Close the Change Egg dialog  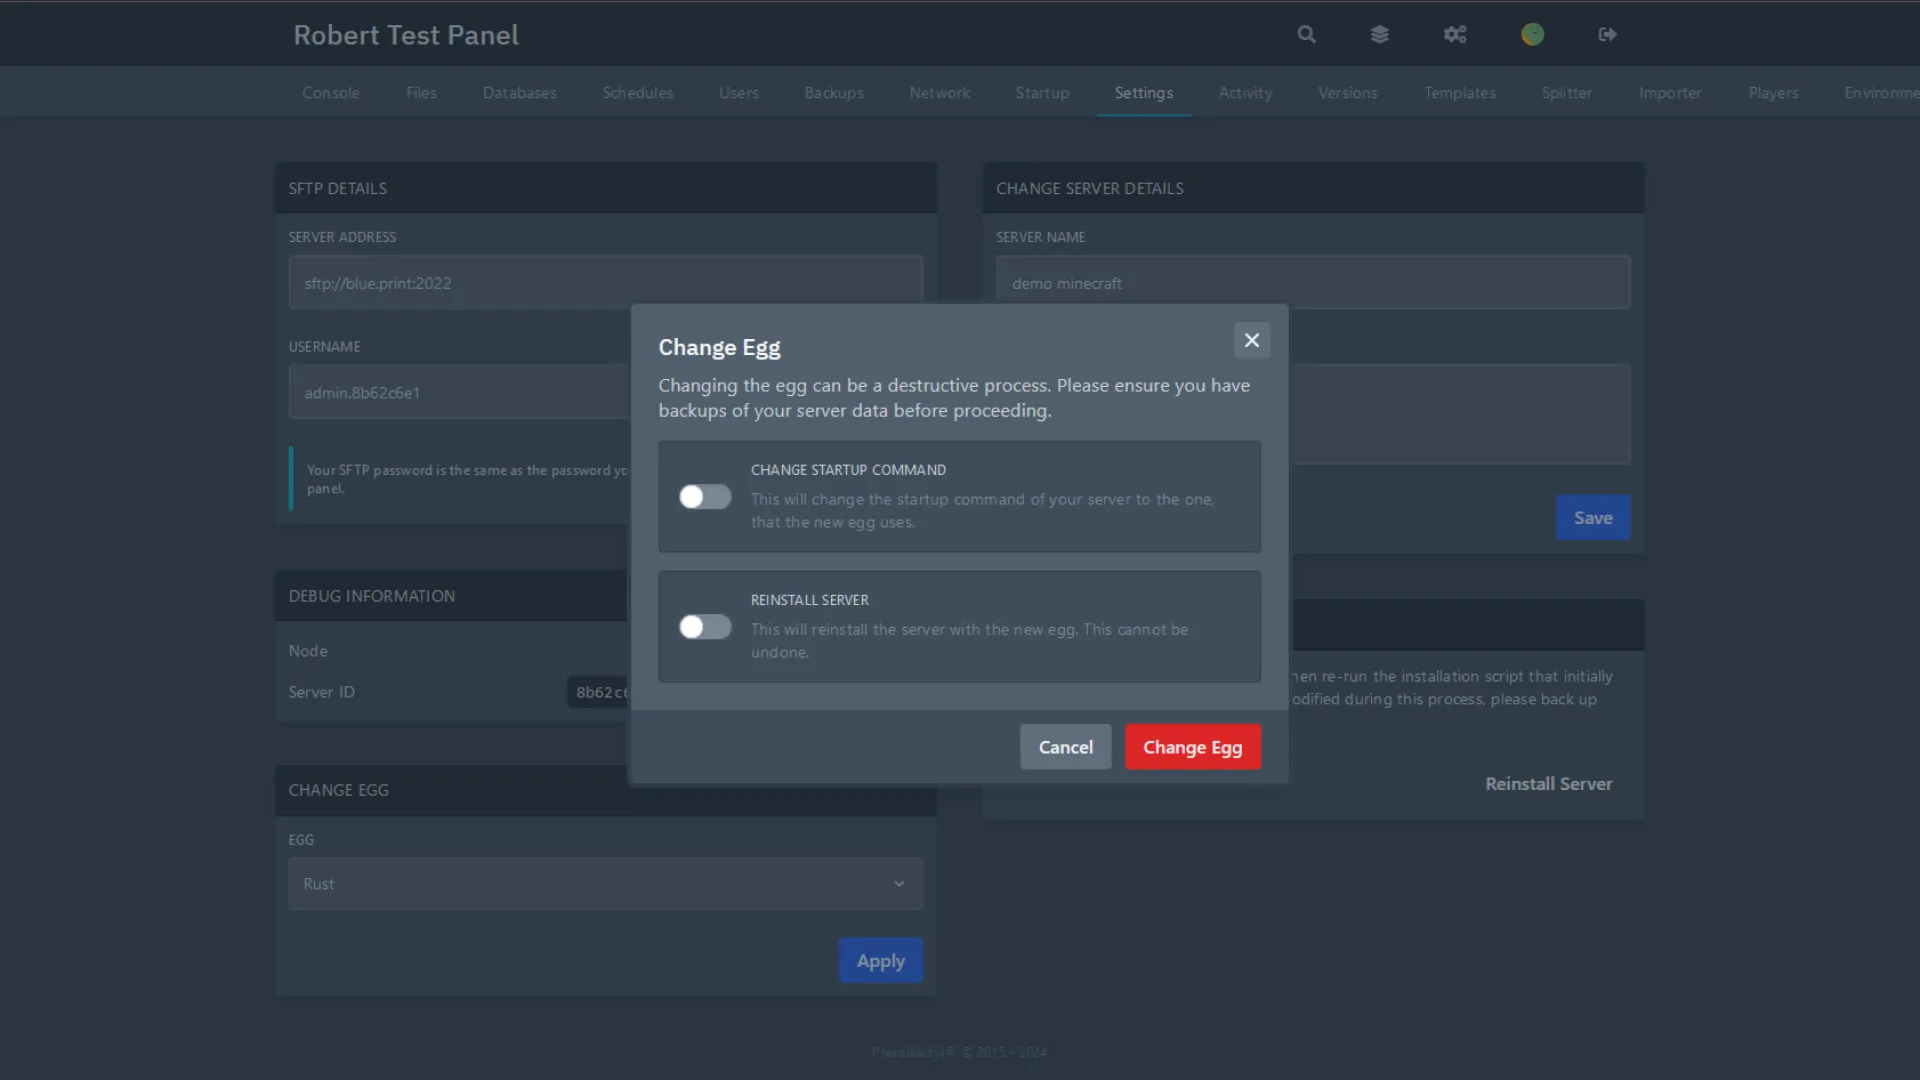(x=1251, y=340)
